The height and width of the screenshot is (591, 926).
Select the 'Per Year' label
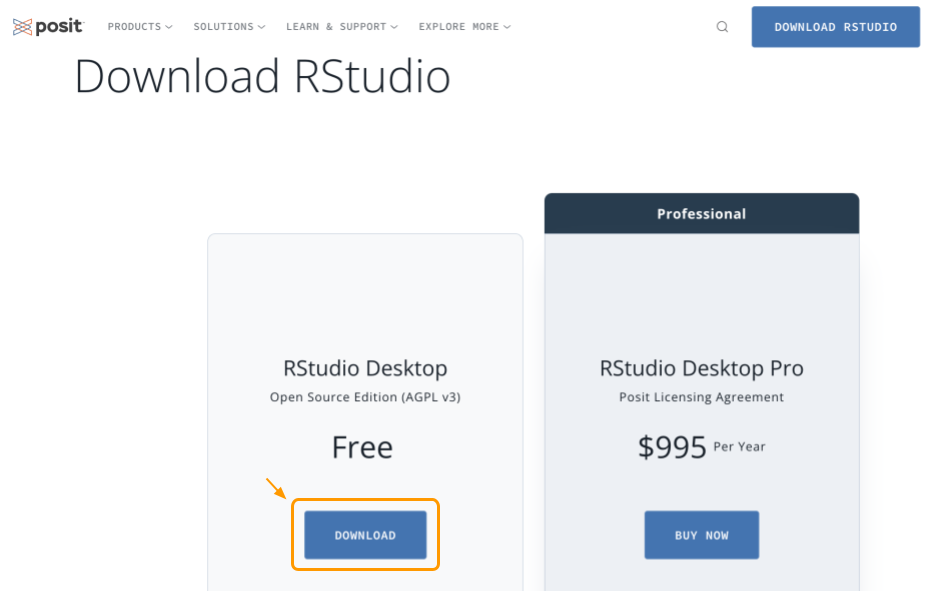[x=739, y=446]
